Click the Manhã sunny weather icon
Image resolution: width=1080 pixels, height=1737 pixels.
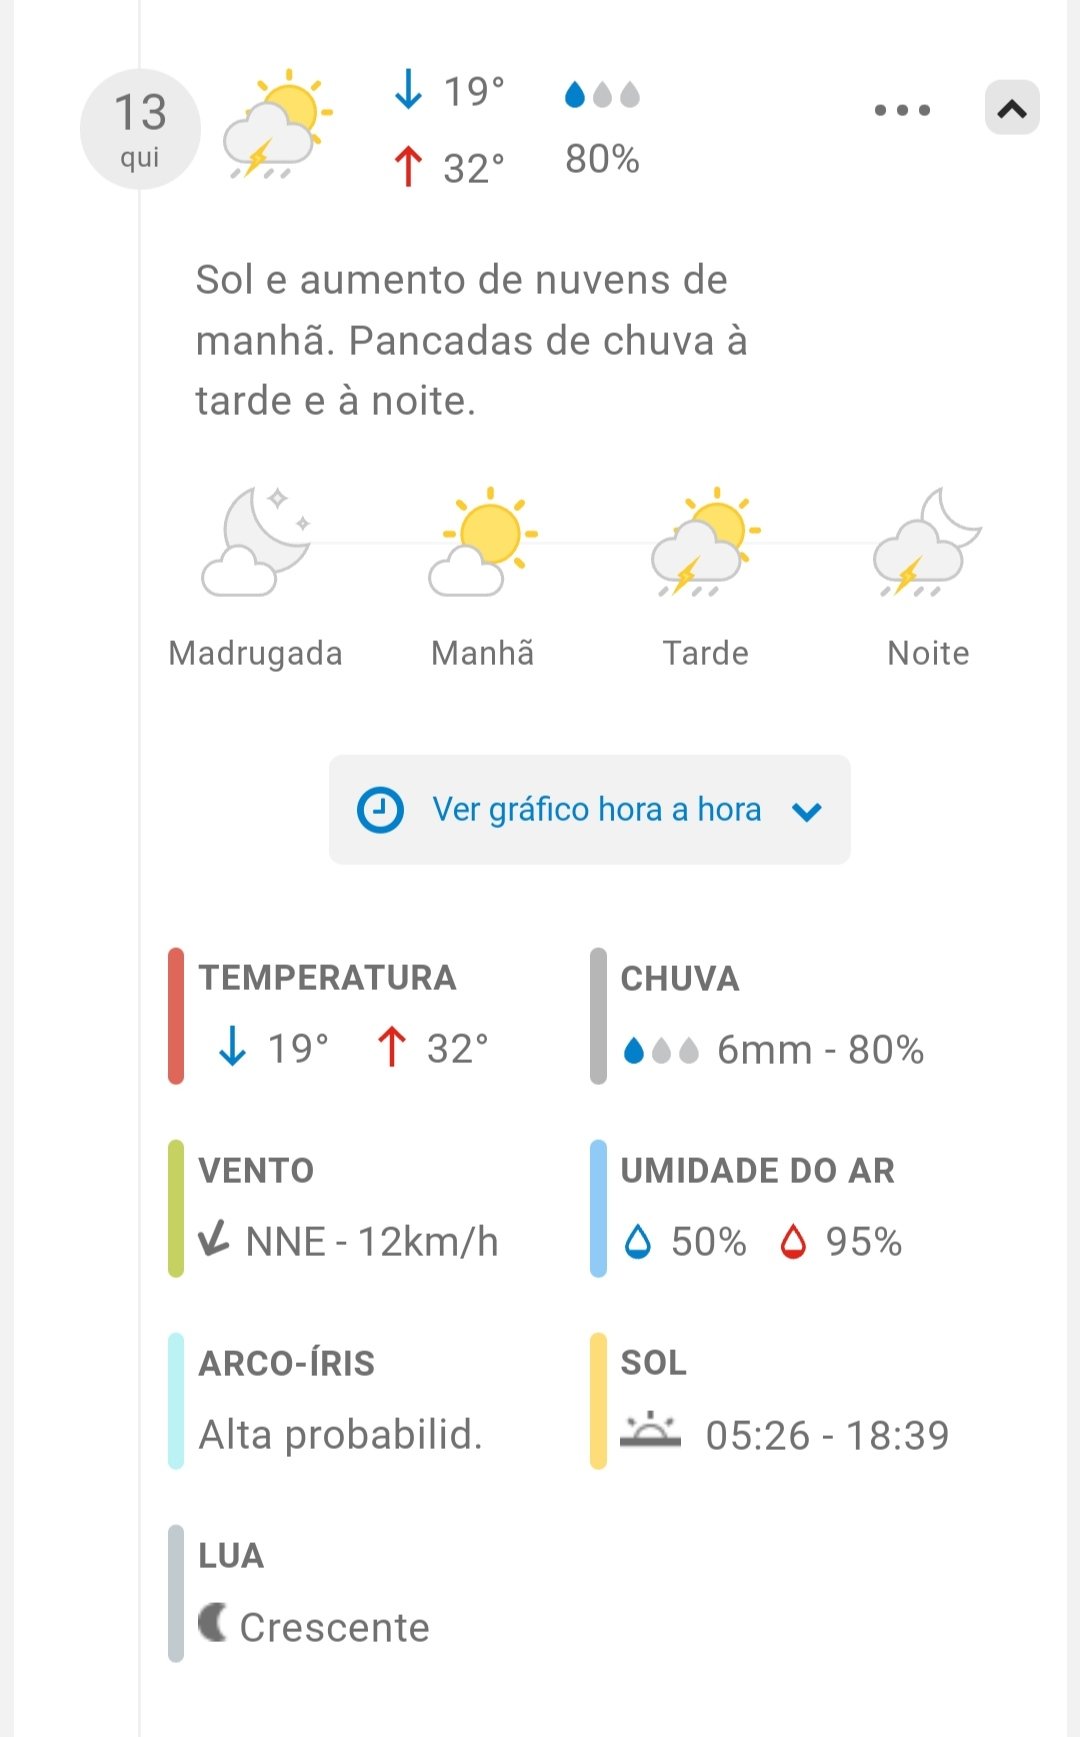coord(483,542)
